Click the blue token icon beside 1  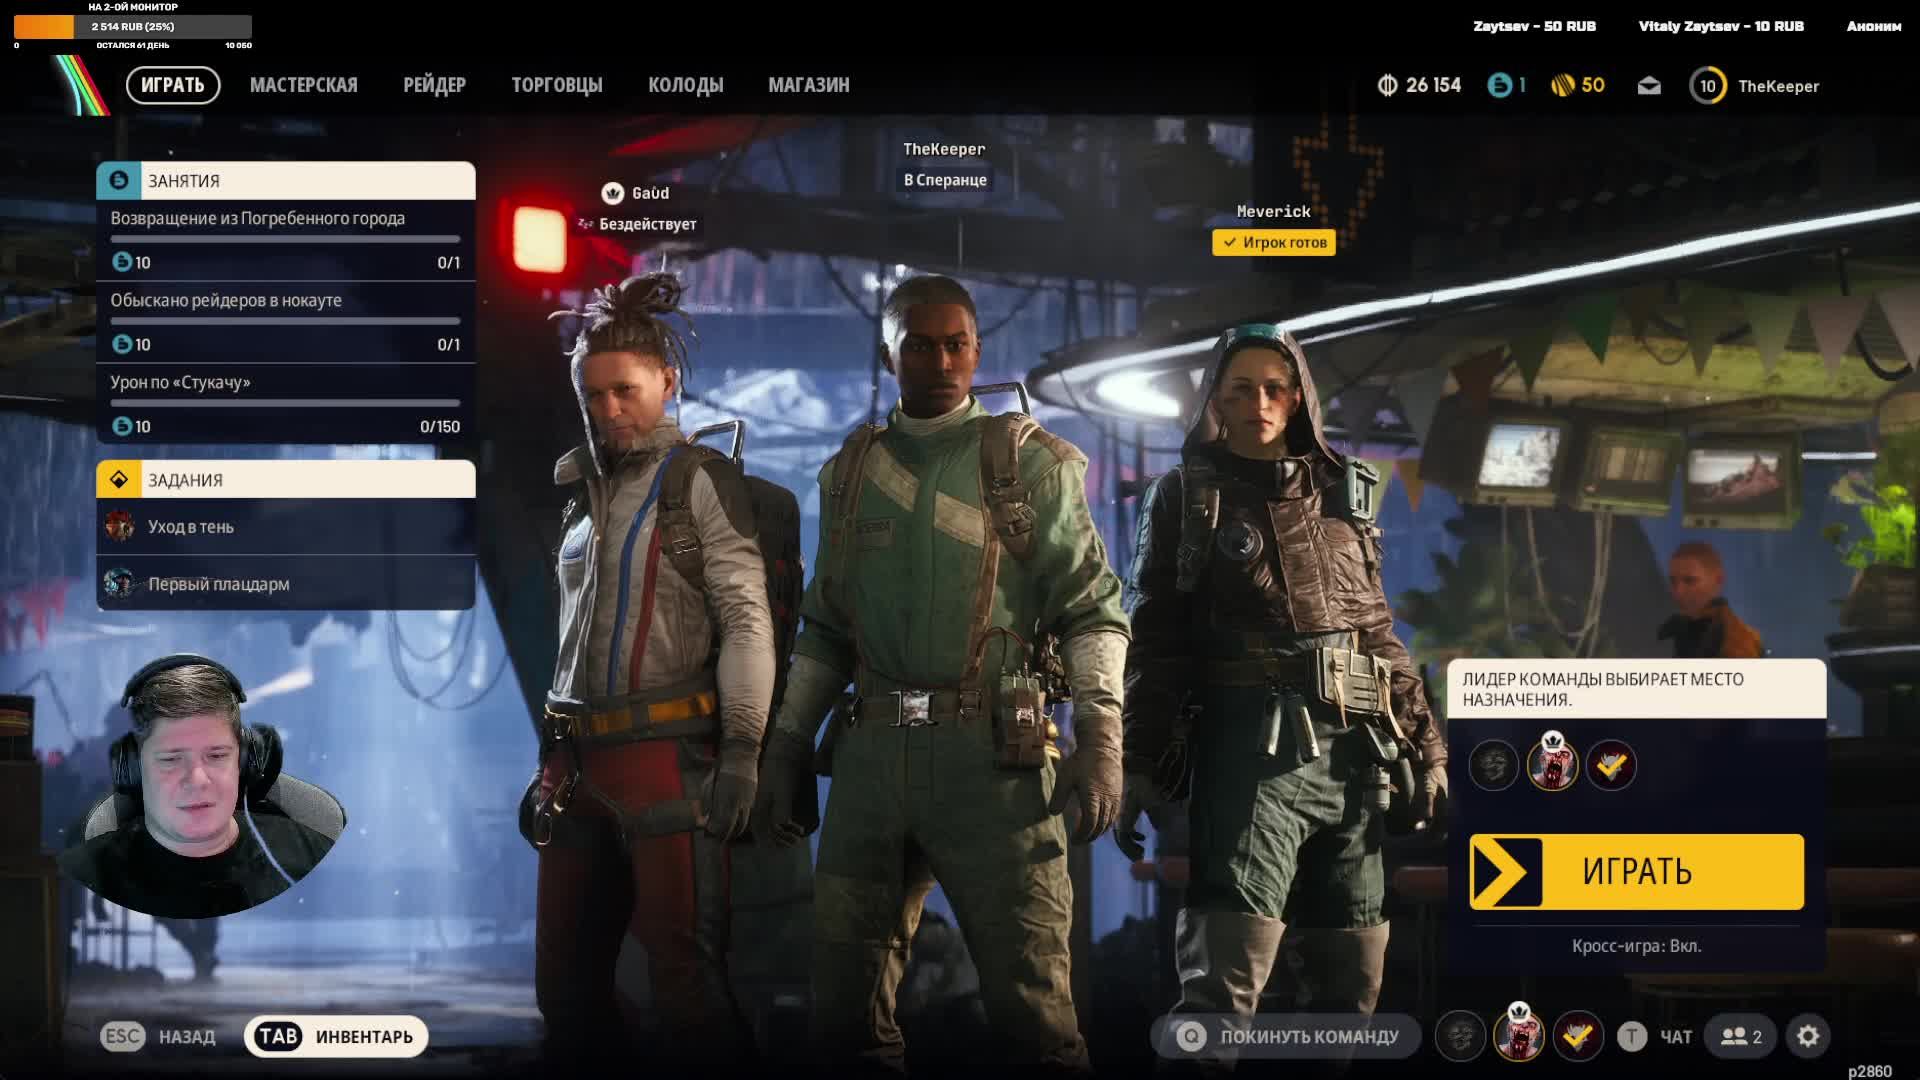tap(1499, 85)
